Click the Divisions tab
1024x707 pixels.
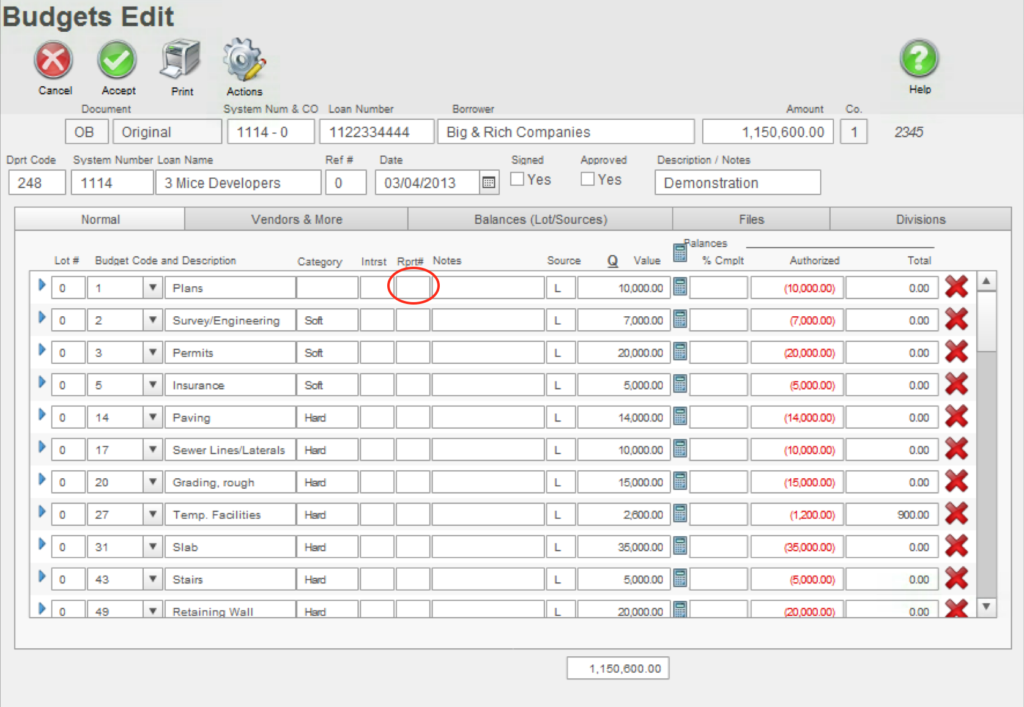point(919,219)
